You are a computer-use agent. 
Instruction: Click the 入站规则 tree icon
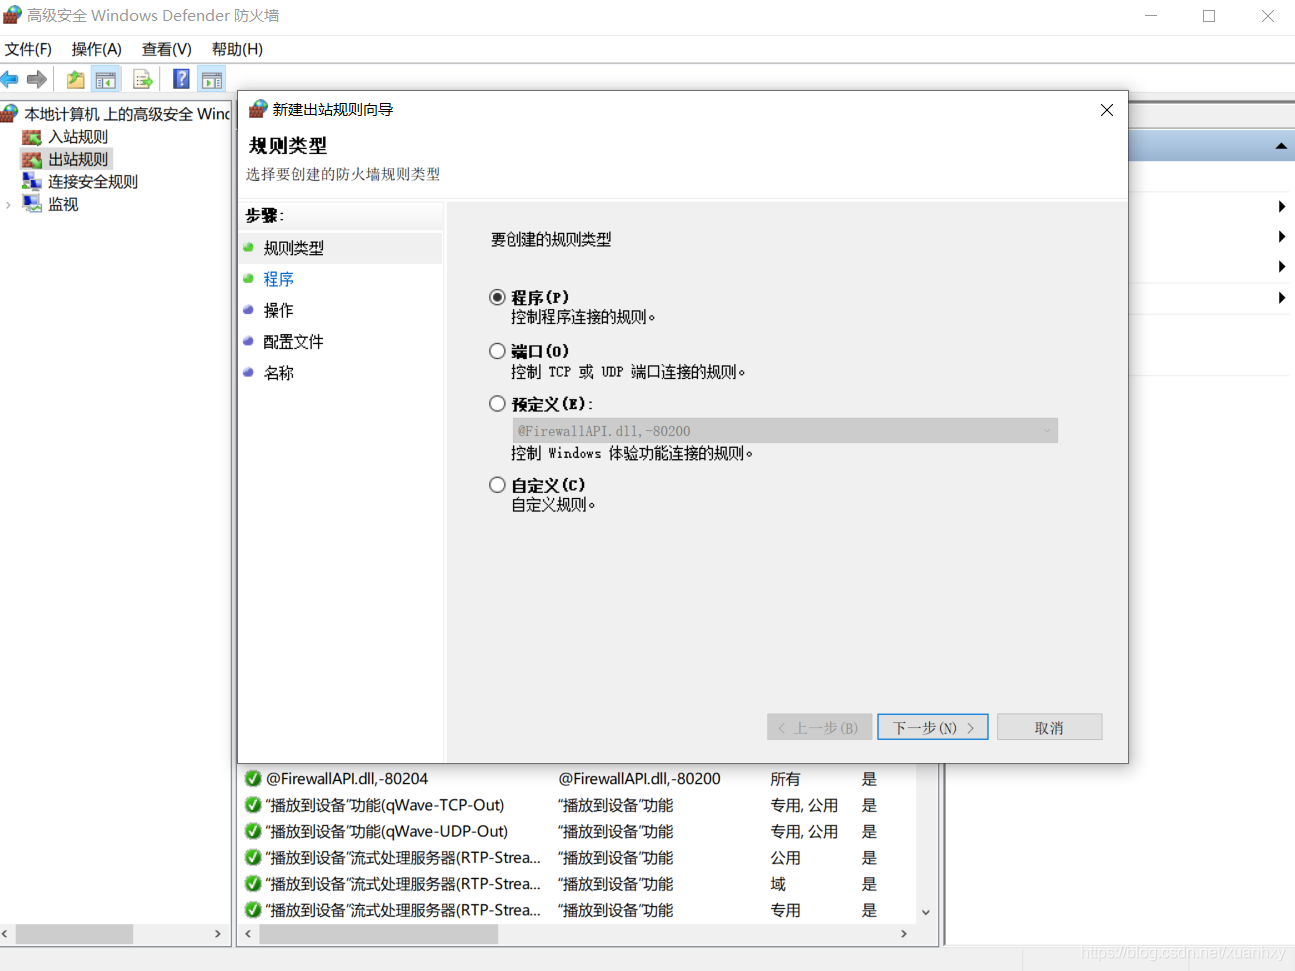32,137
